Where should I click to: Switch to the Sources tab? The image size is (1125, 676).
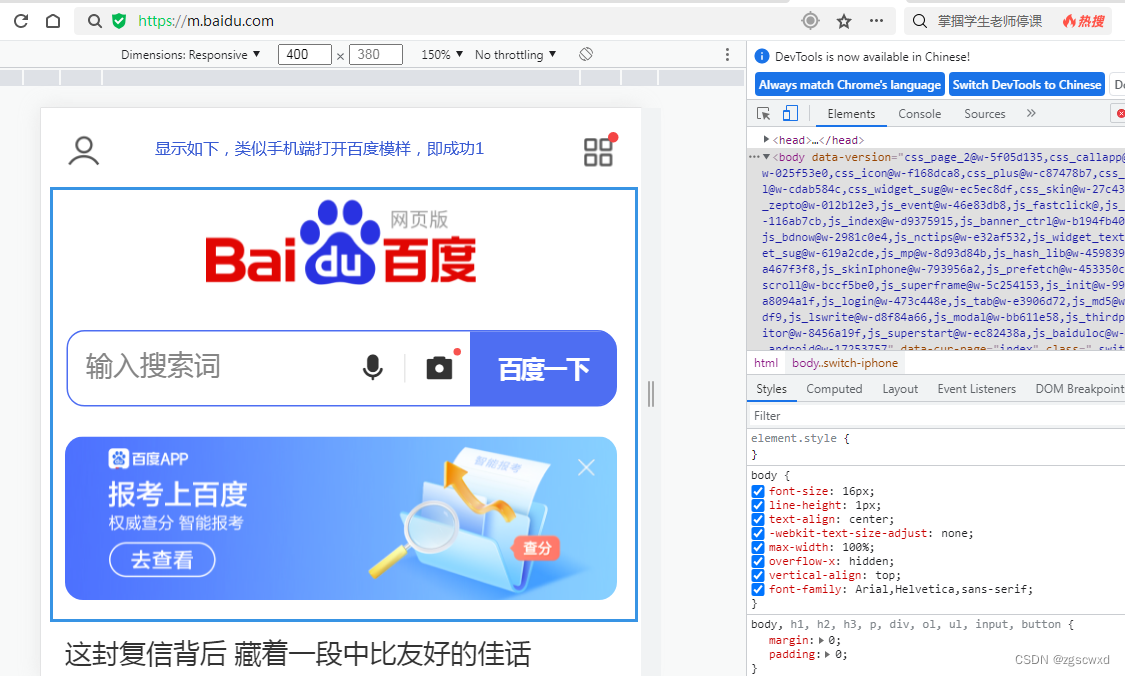[984, 113]
